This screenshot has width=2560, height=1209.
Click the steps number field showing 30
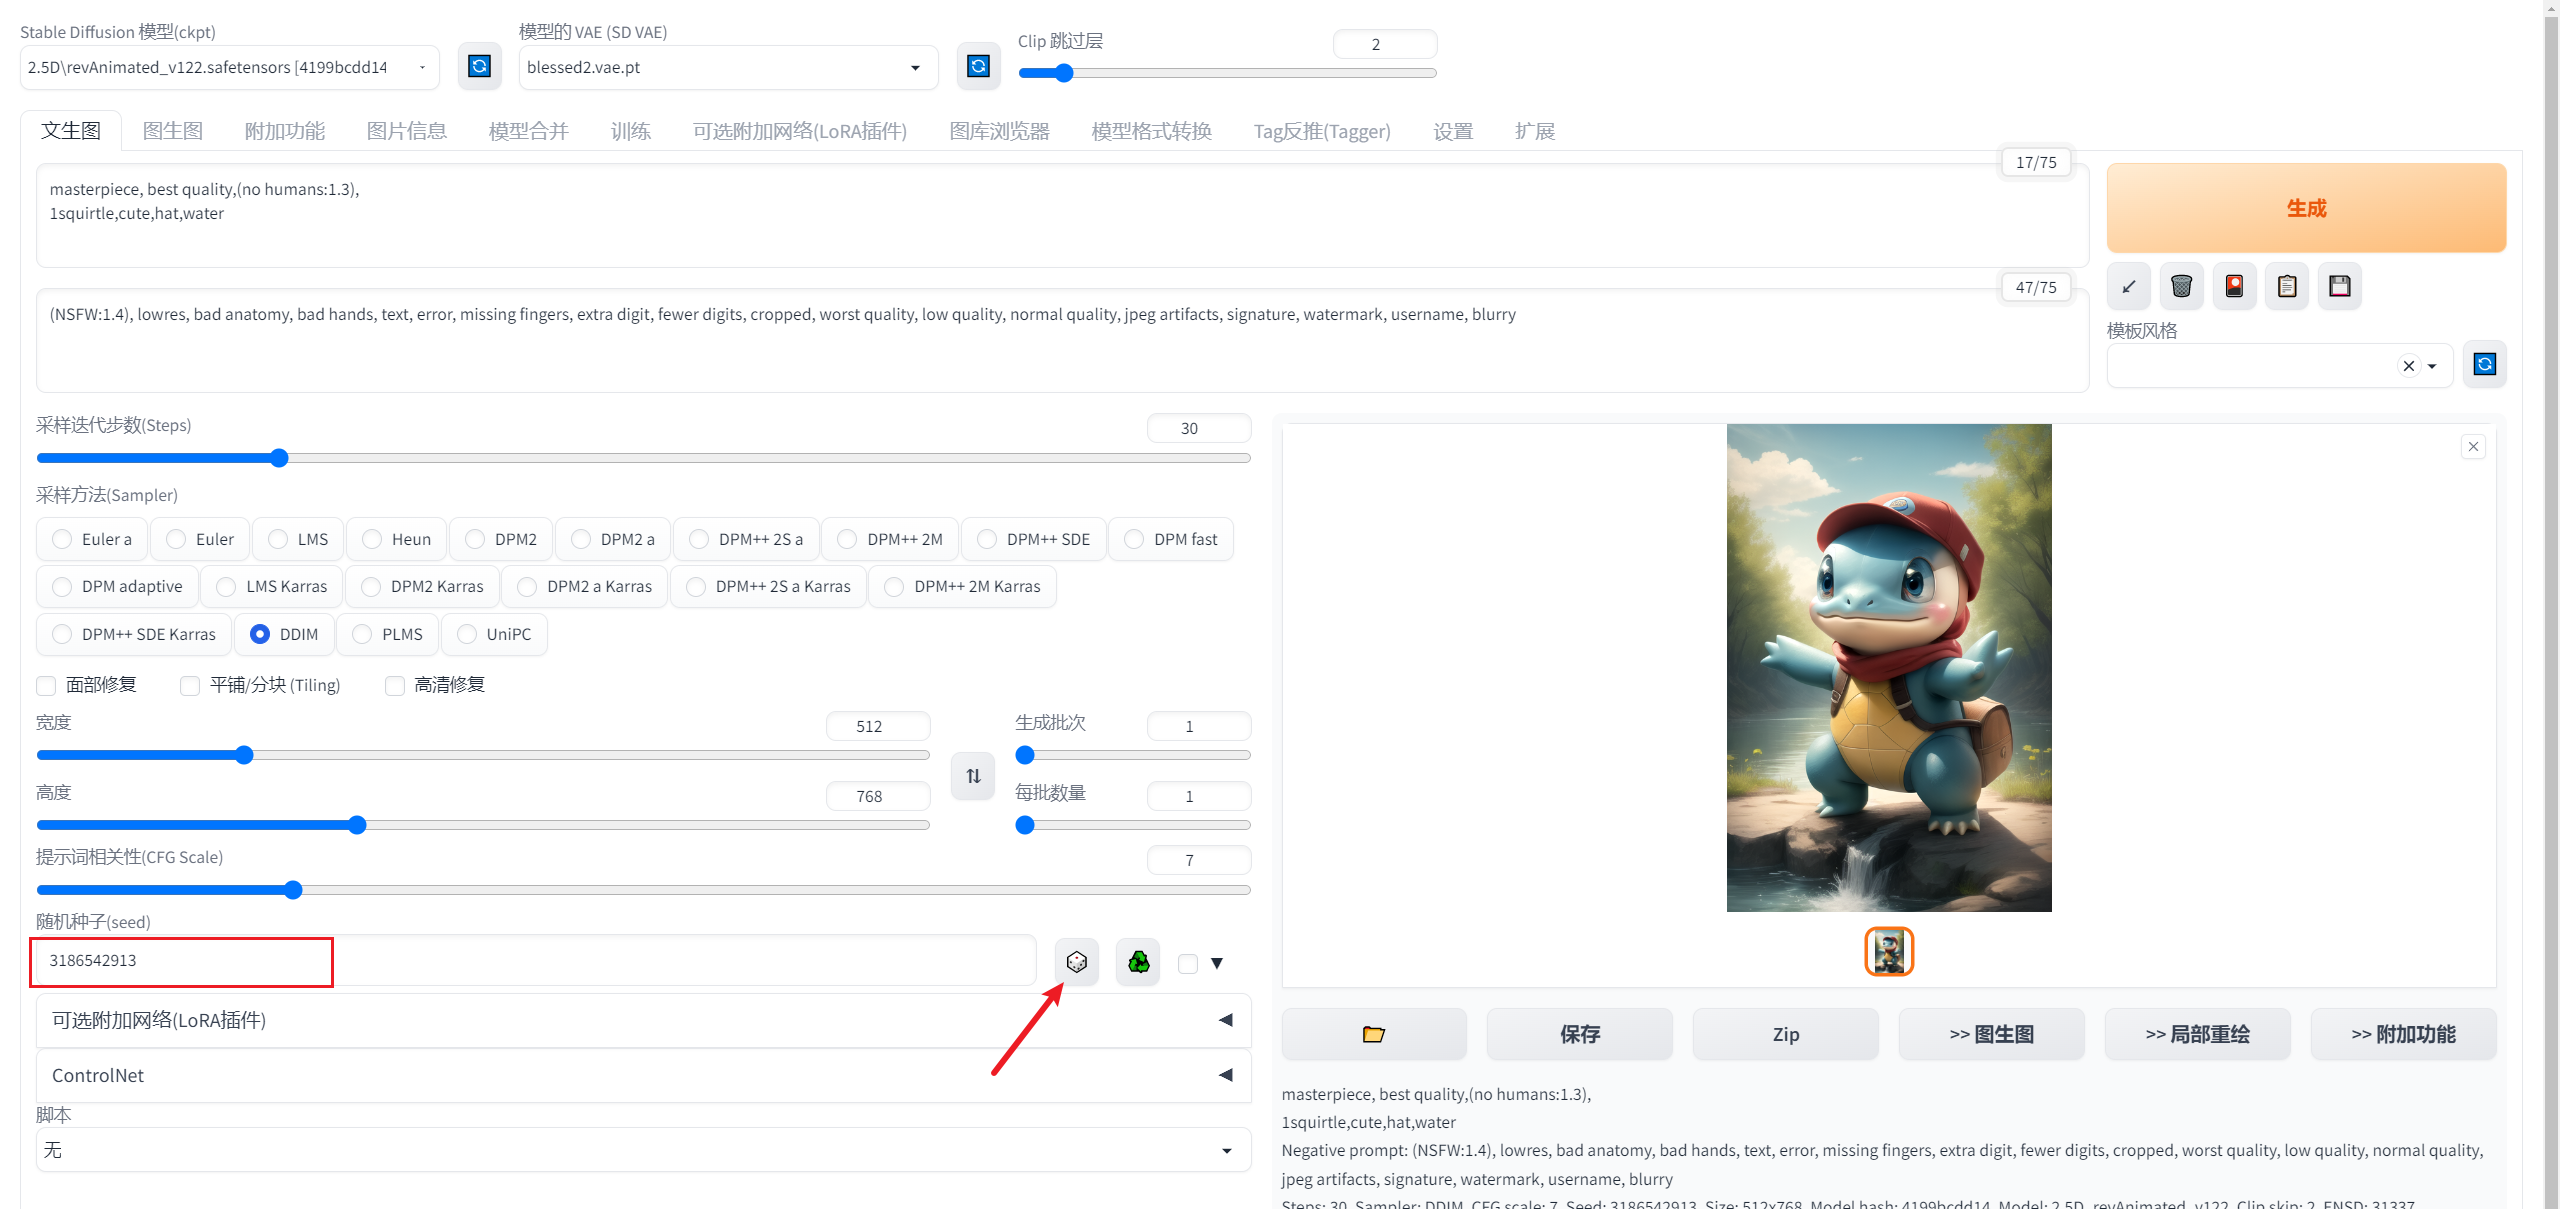(1198, 428)
